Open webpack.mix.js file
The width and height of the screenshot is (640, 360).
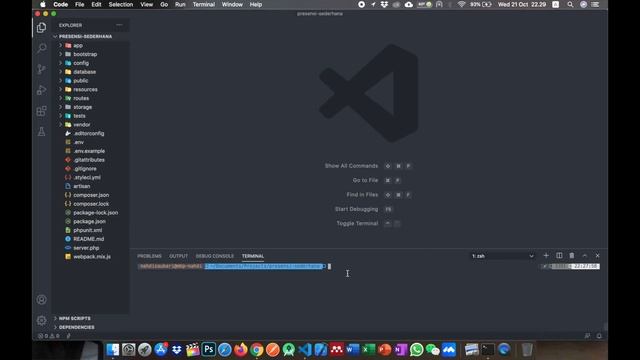(x=92, y=257)
